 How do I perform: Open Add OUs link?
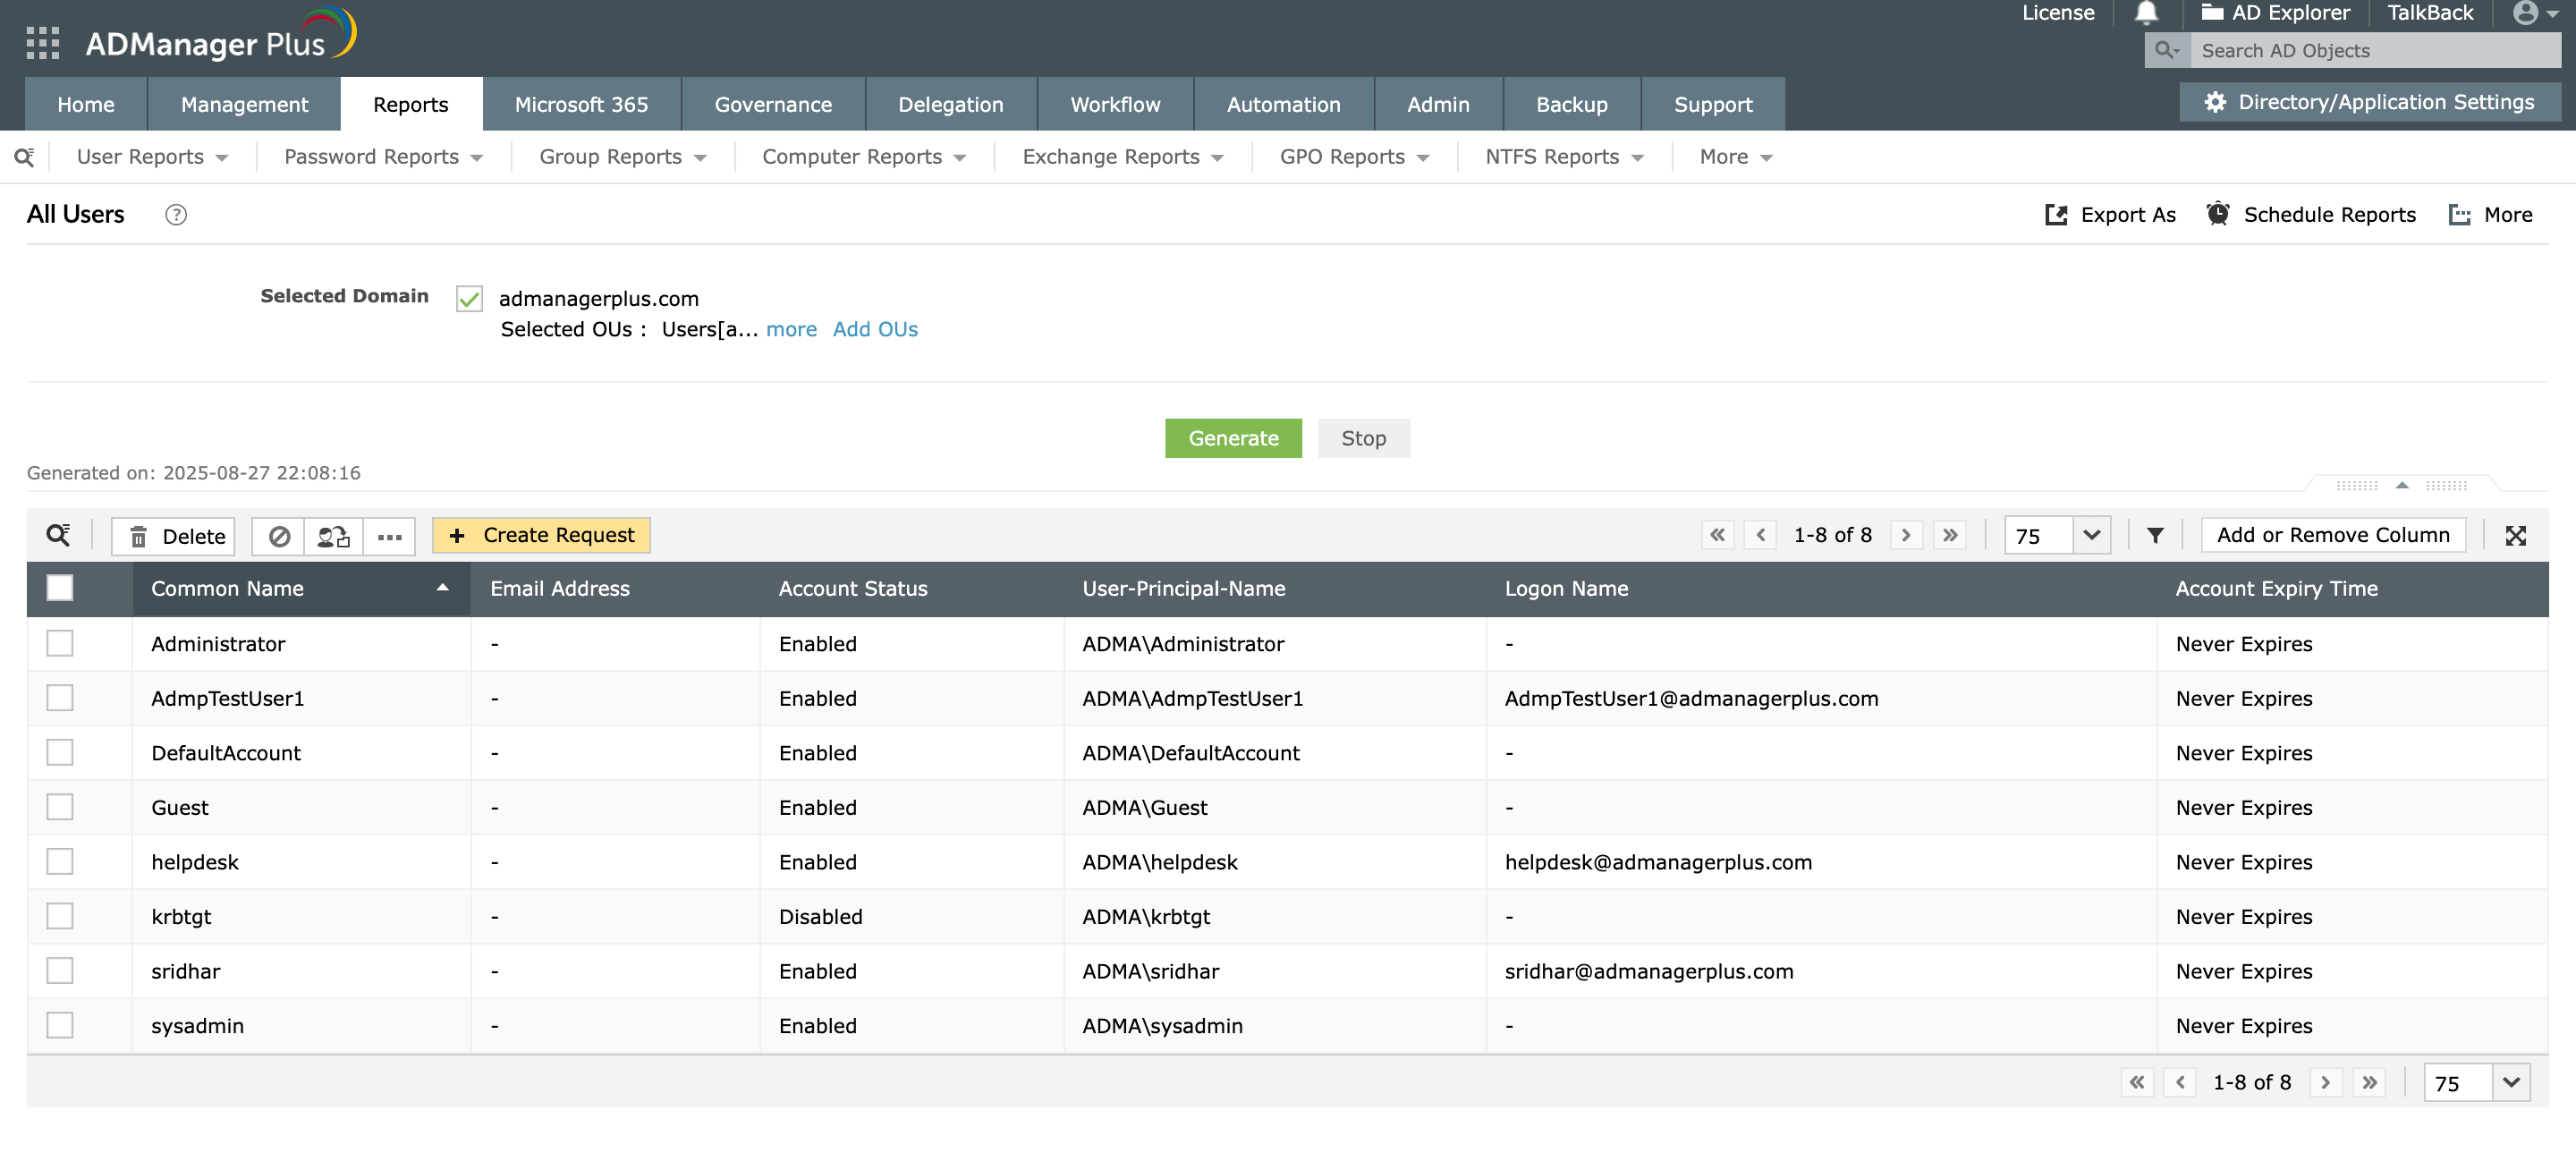point(875,329)
